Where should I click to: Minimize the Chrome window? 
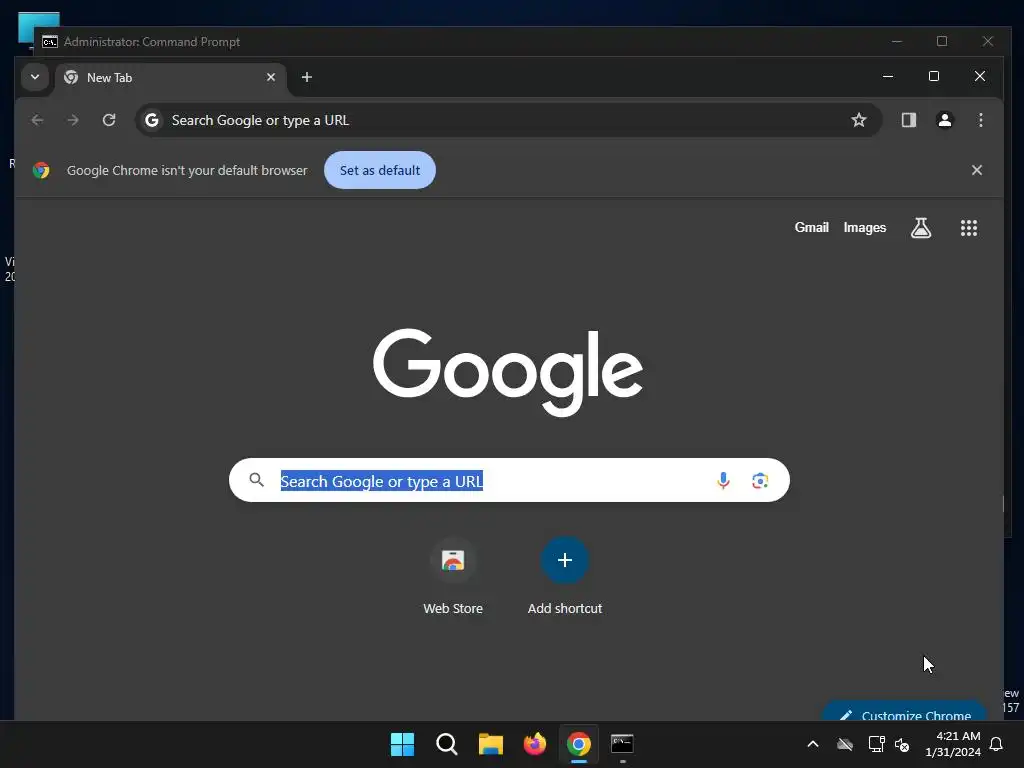(888, 76)
